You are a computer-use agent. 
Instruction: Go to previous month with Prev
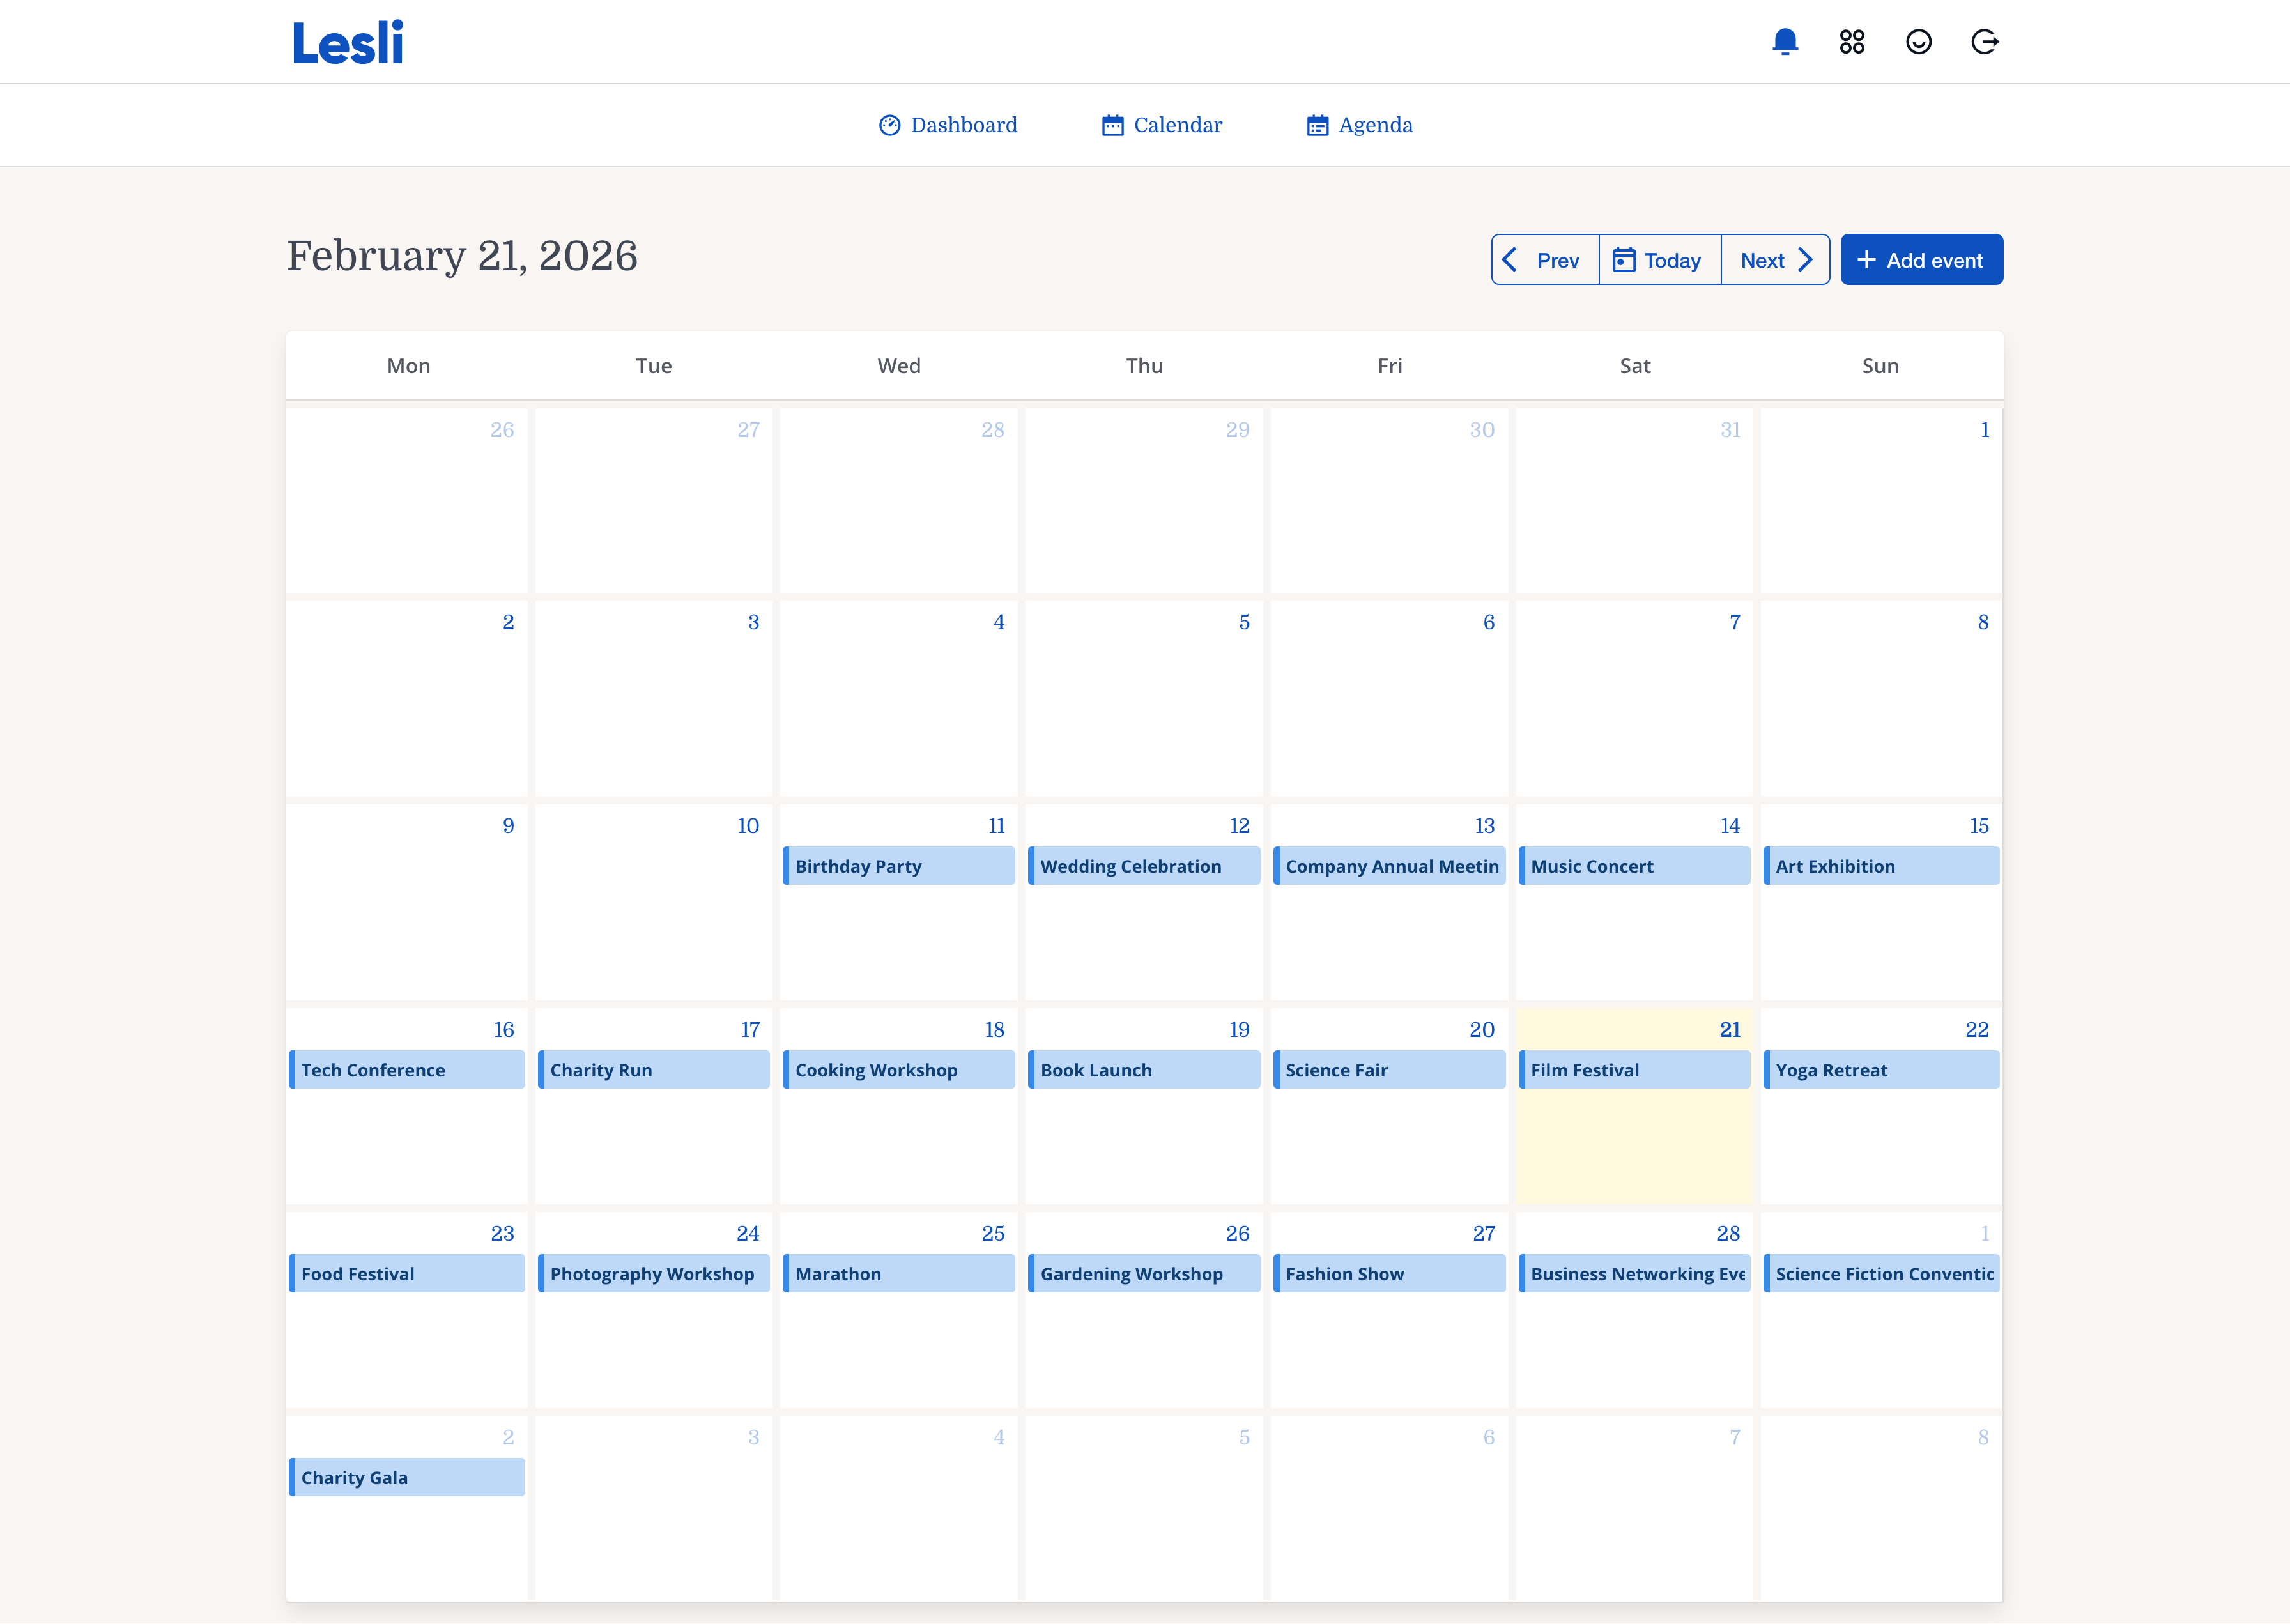[x=1545, y=260]
